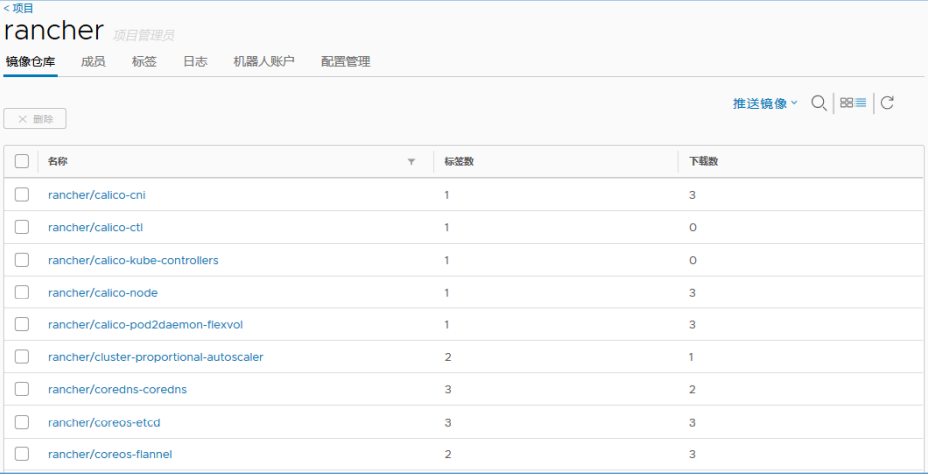Open rancher/calico-kube-controllers repository link
The height and width of the screenshot is (474, 928).
coord(133,260)
